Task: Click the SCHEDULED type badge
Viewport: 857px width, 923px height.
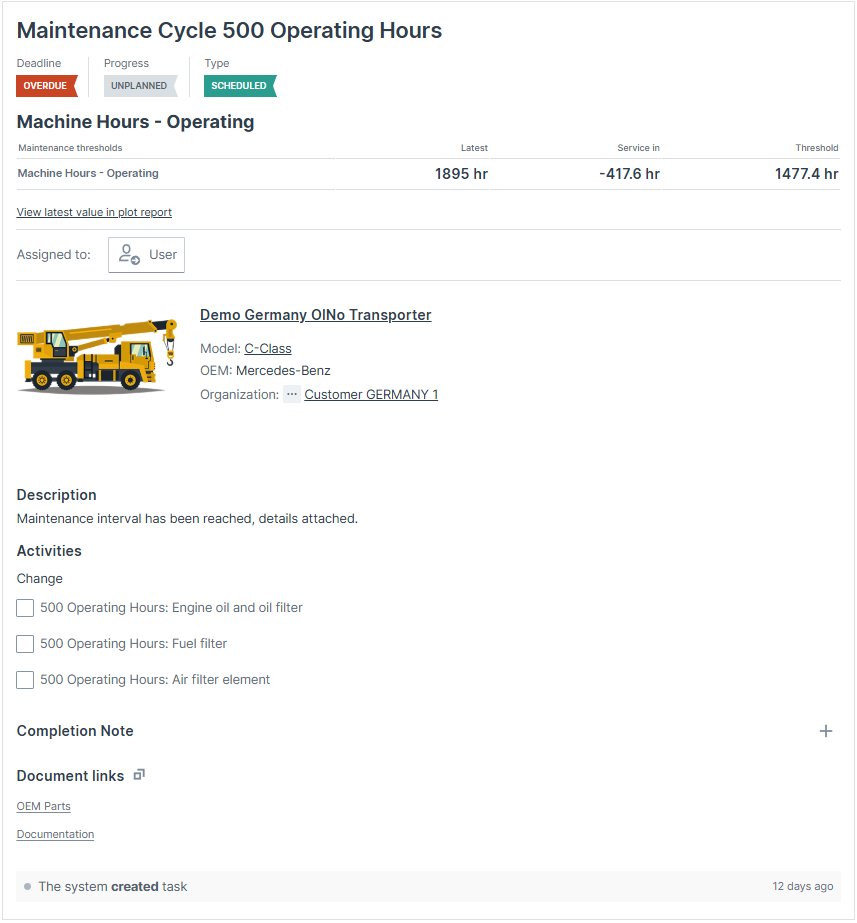Action: pos(240,86)
